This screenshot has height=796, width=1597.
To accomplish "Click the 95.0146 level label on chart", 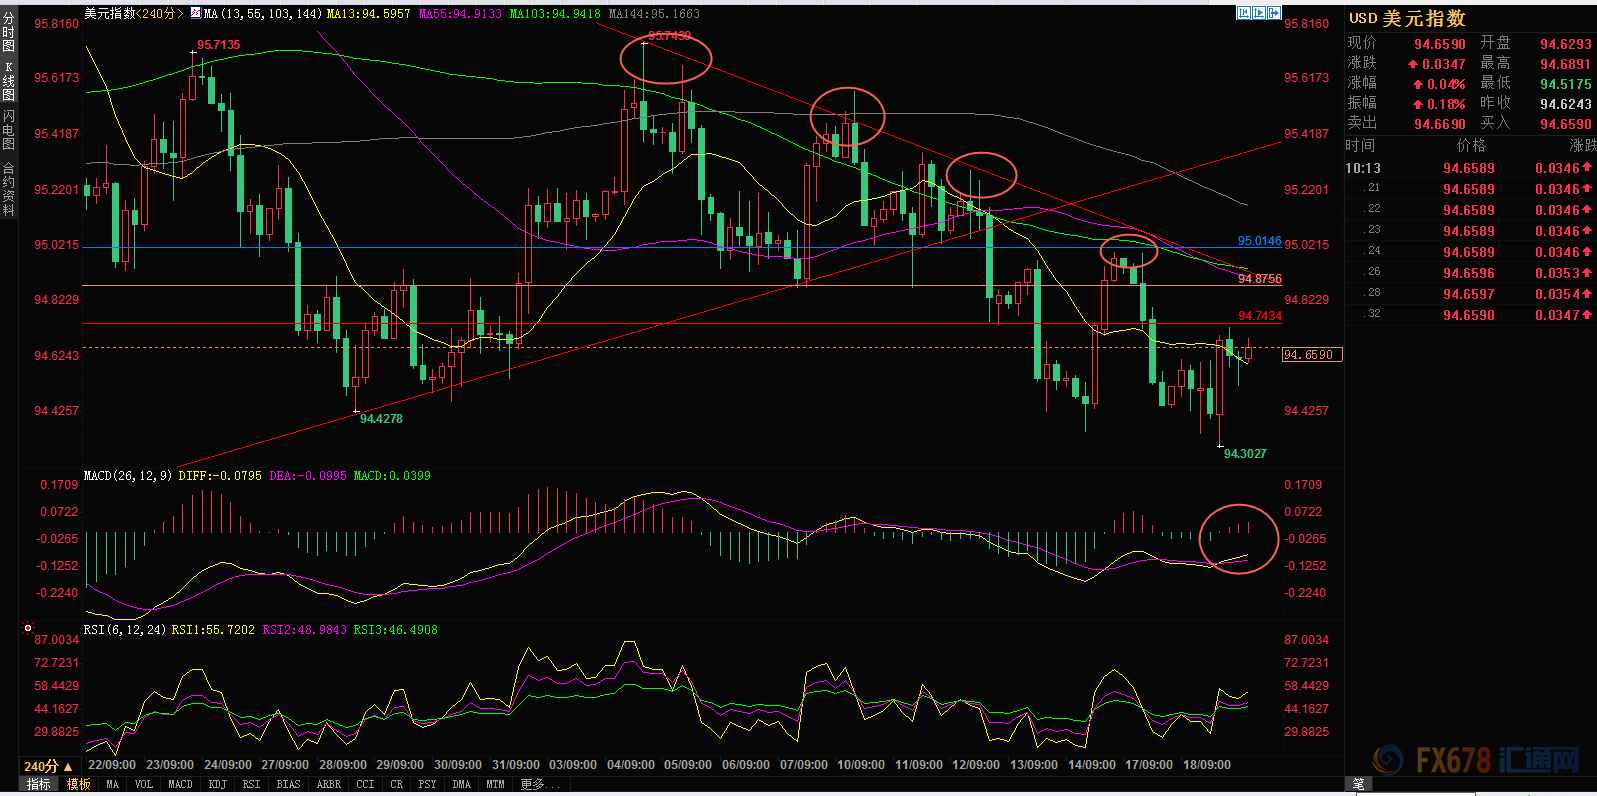I will 1259,241.
